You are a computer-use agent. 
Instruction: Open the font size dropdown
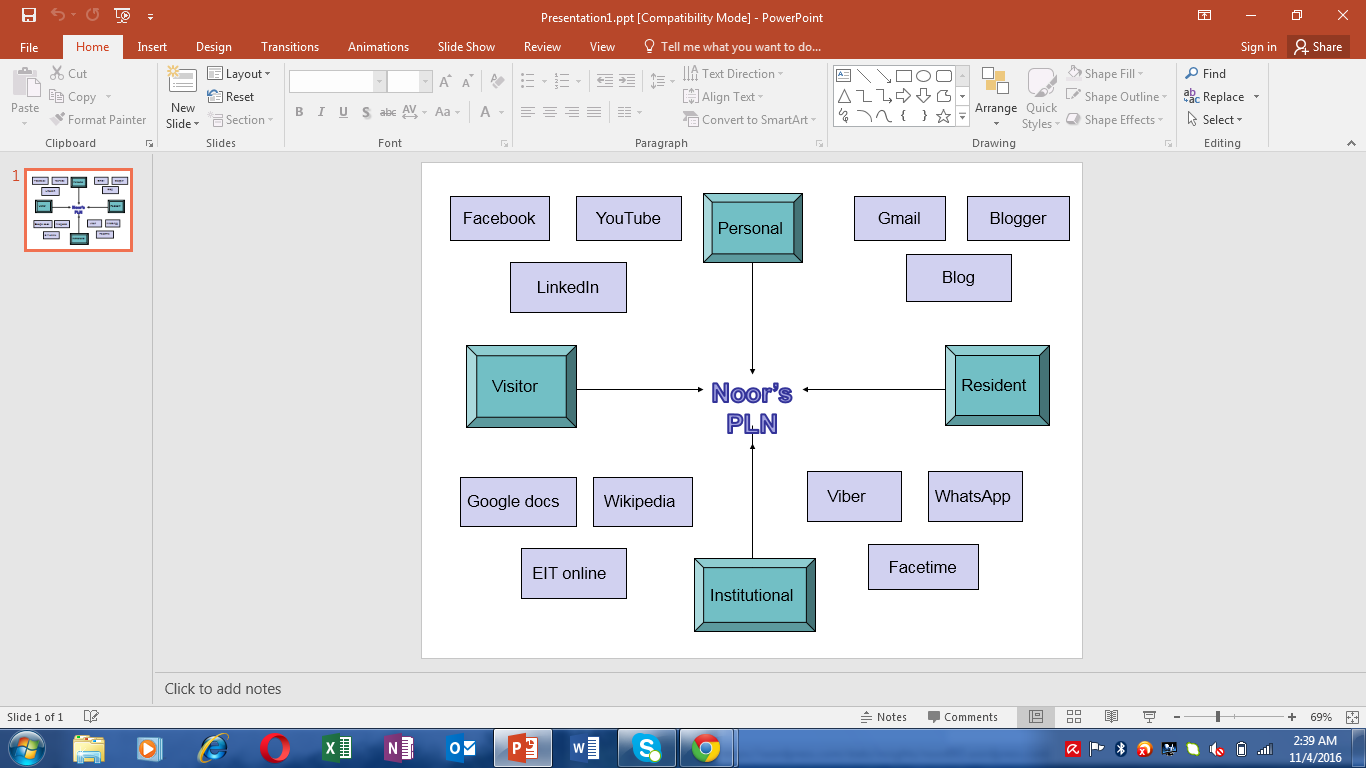click(x=426, y=82)
